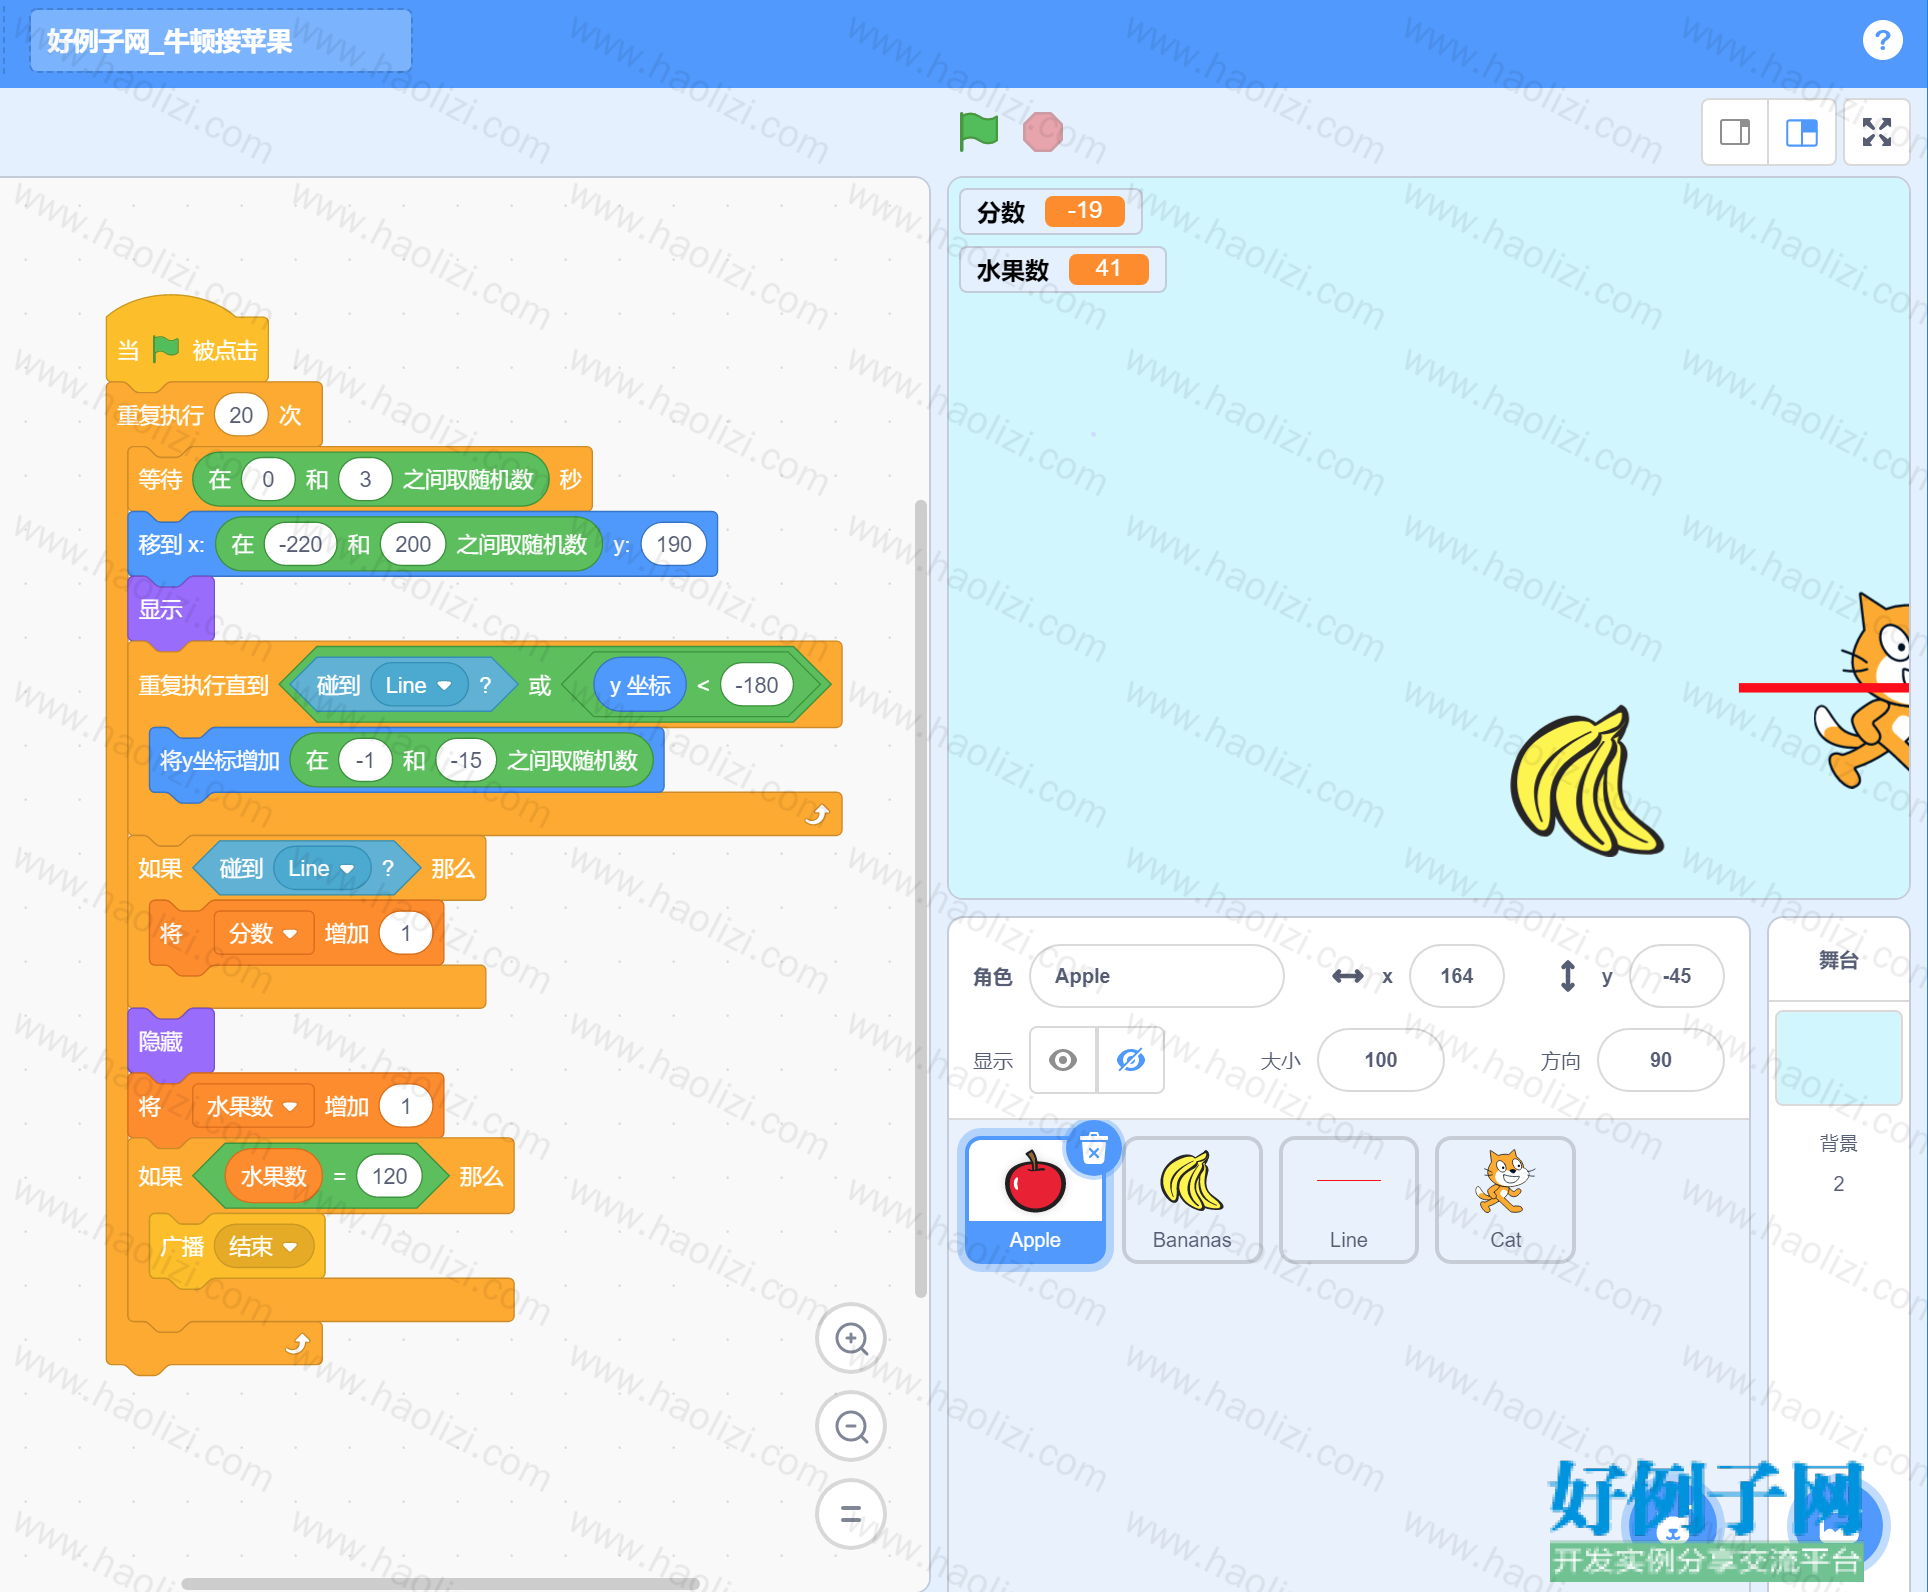Edit repeat count value 20
Viewport: 1928px width, 1592px height.
tap(241, 415)
